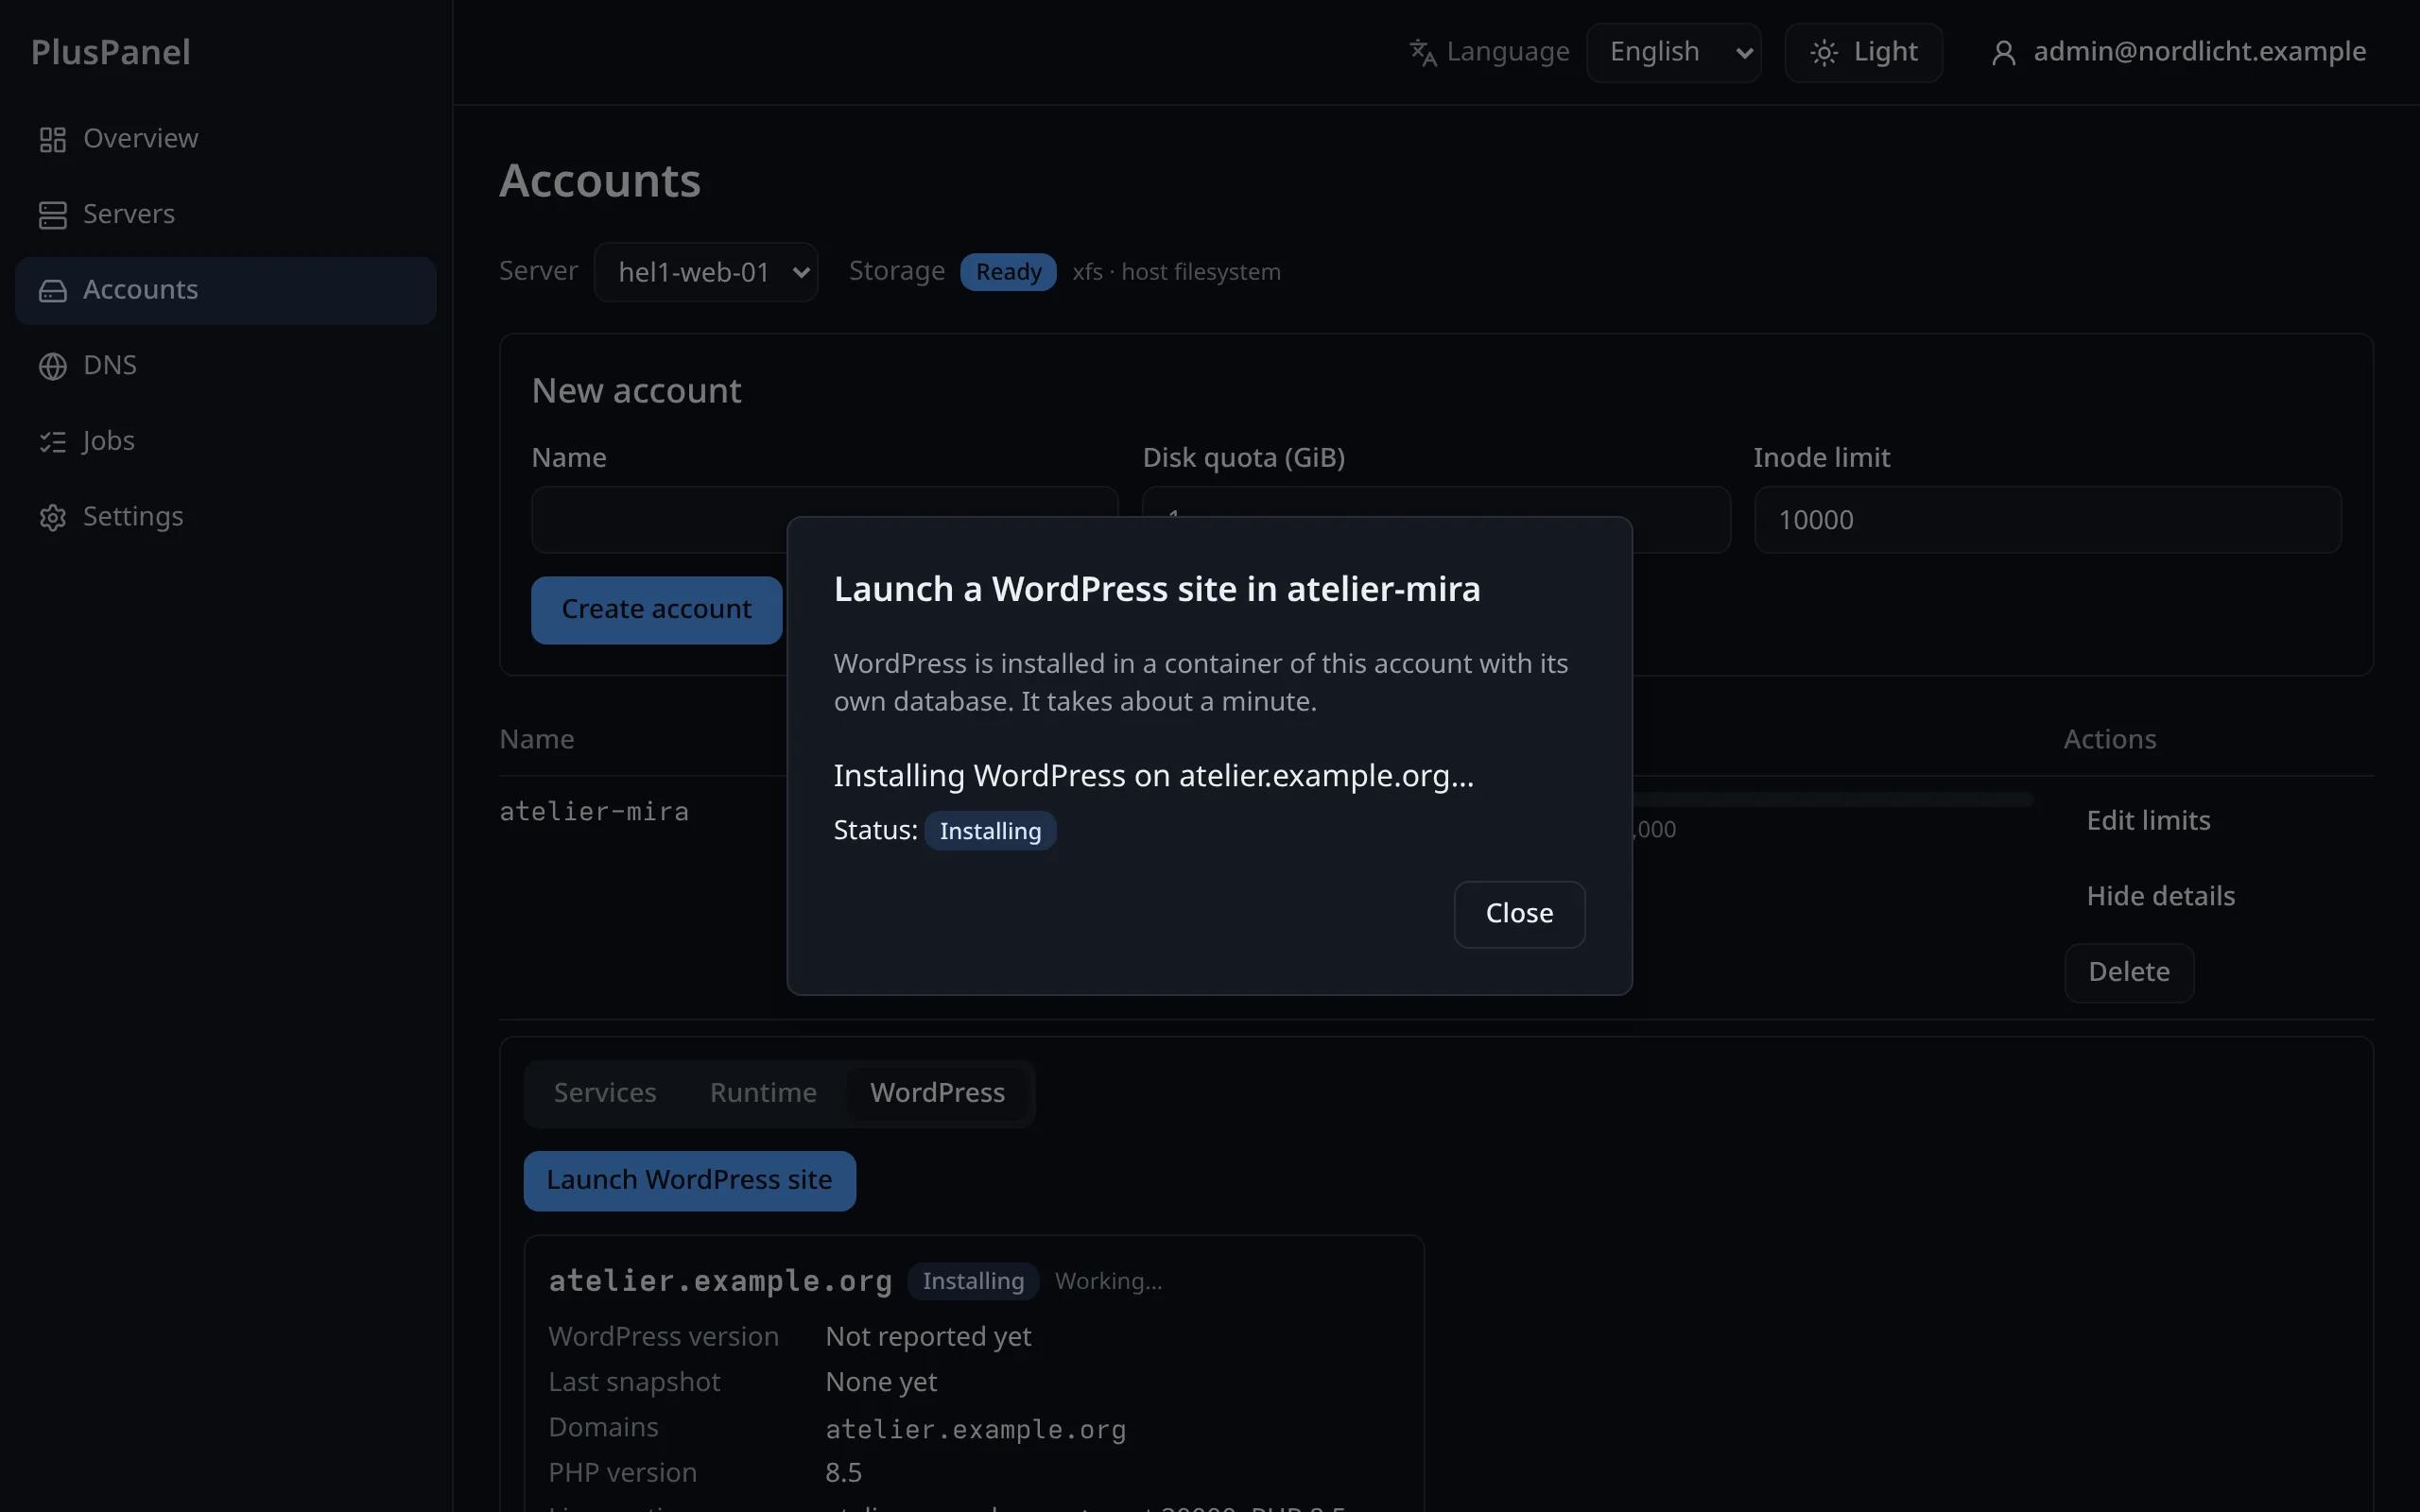The image size is (2420, 1512).
Task: Click the new account Name input field
Action: tap(825, 520)
